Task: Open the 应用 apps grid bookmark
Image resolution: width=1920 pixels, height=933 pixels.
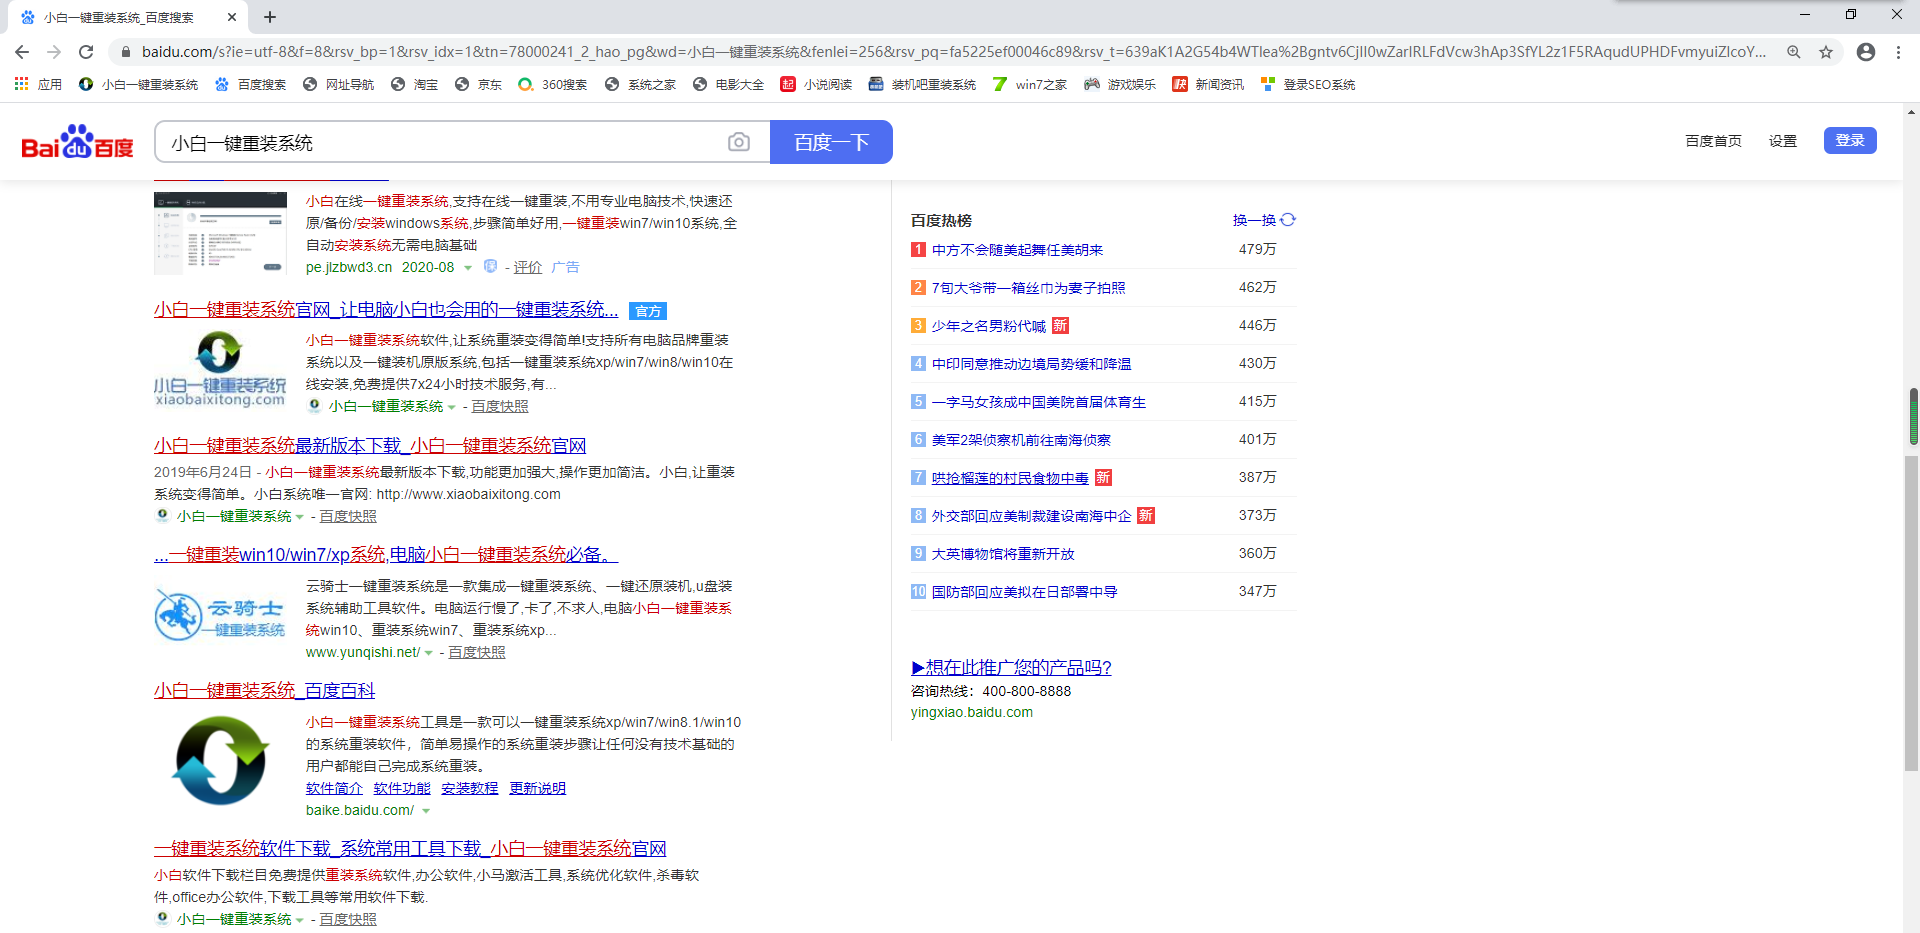Action: (38, 85)
